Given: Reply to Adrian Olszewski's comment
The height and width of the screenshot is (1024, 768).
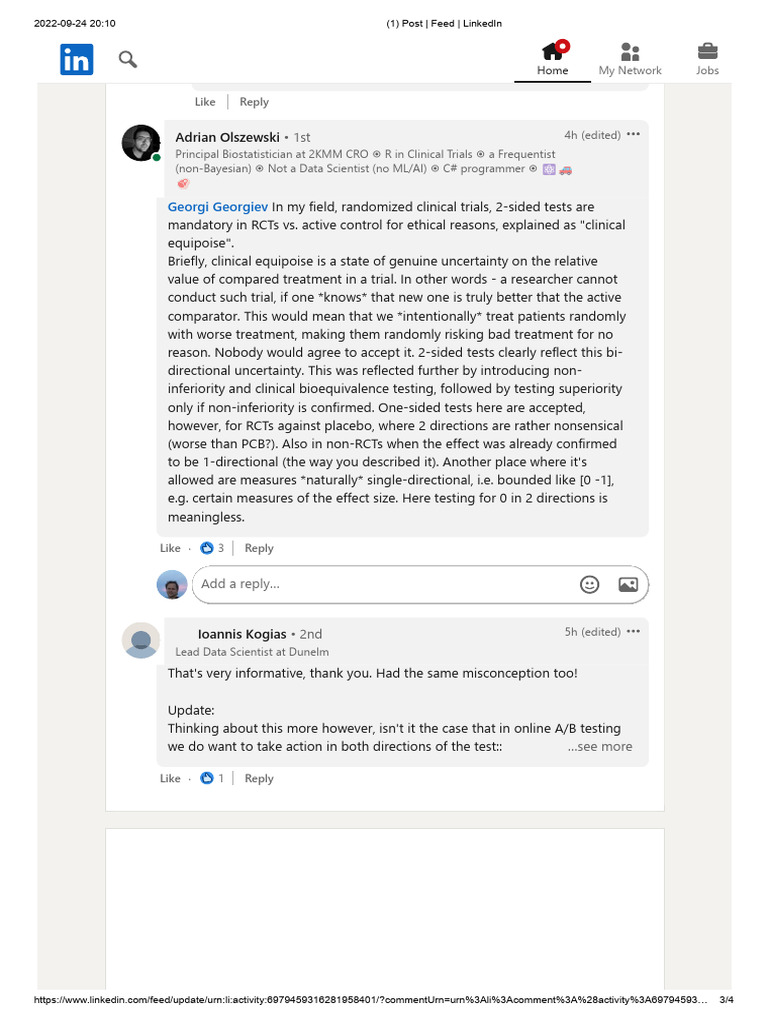Looking at the screenshot, I should tap(259, 548).
